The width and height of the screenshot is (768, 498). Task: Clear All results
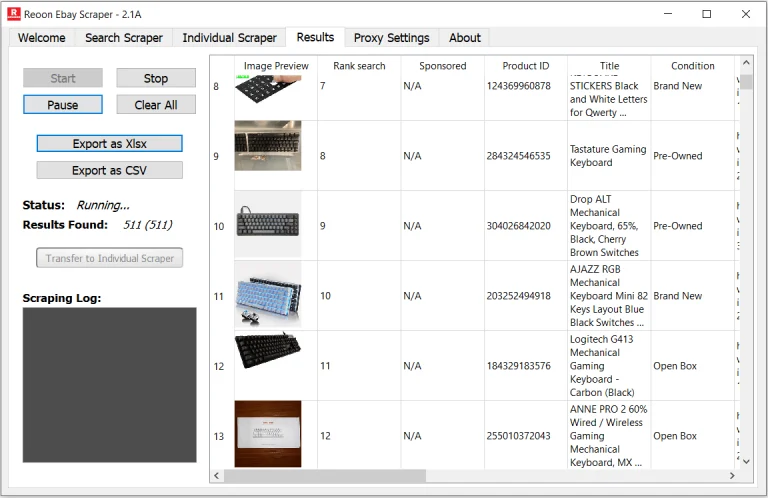coord(156,105)
